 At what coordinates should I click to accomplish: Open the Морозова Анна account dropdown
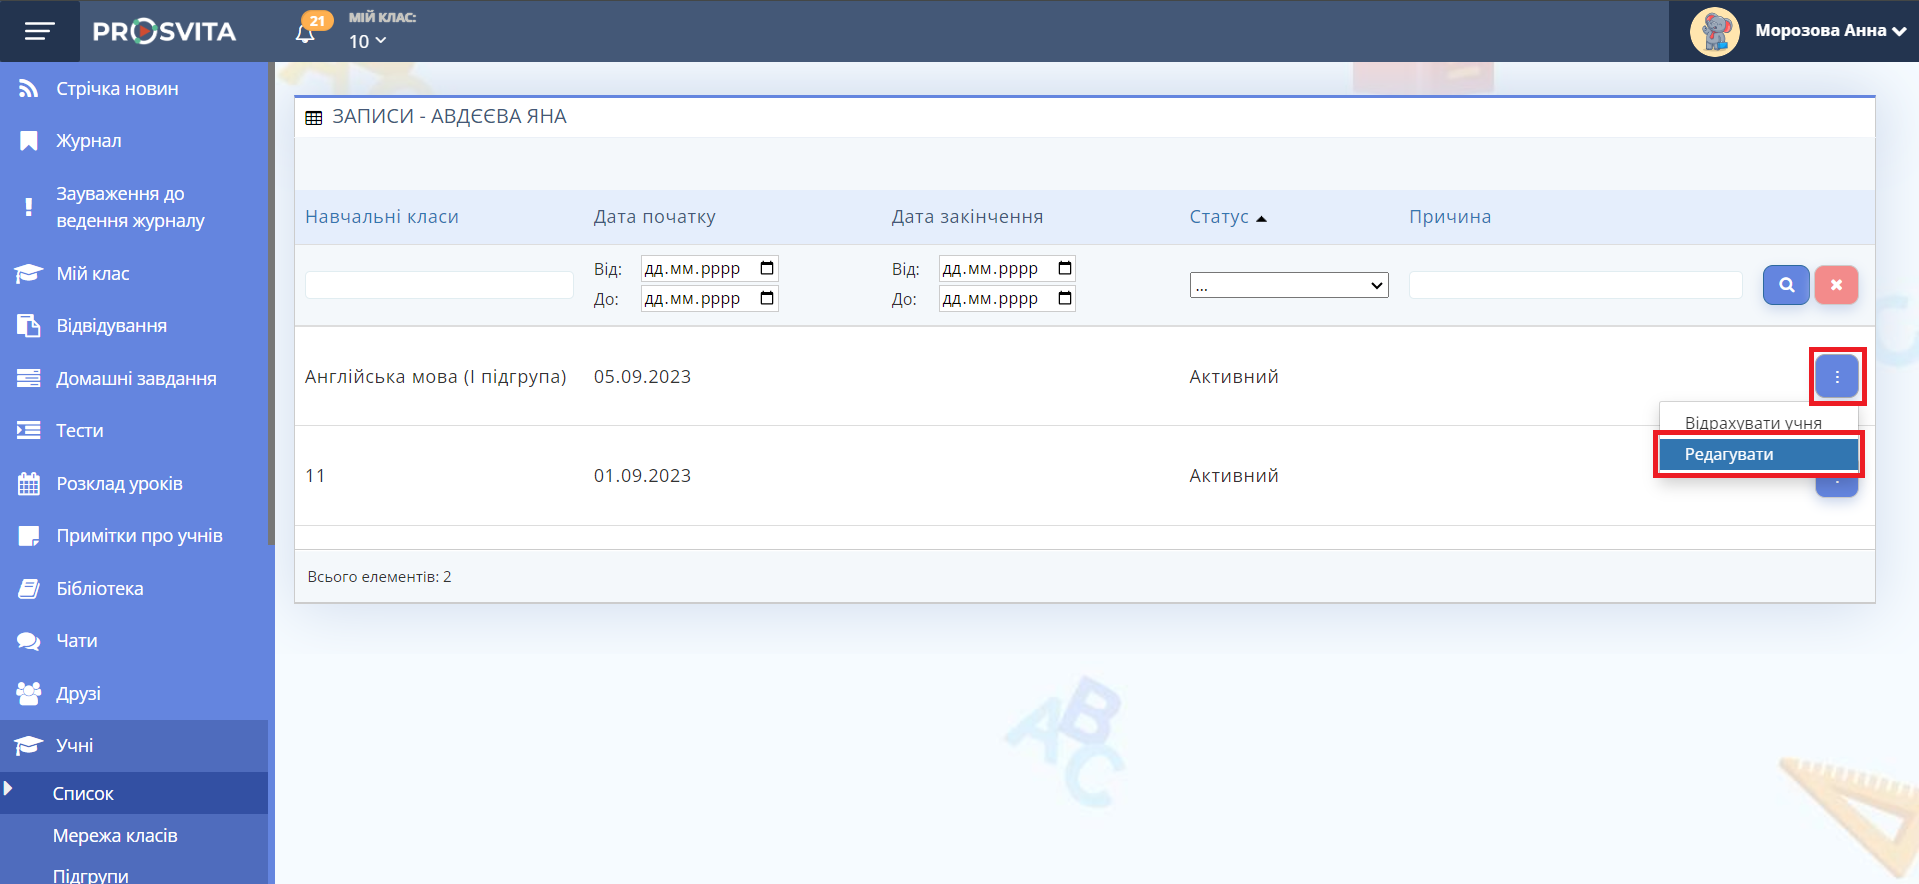pyautogui.click(x=1830, y=31)
